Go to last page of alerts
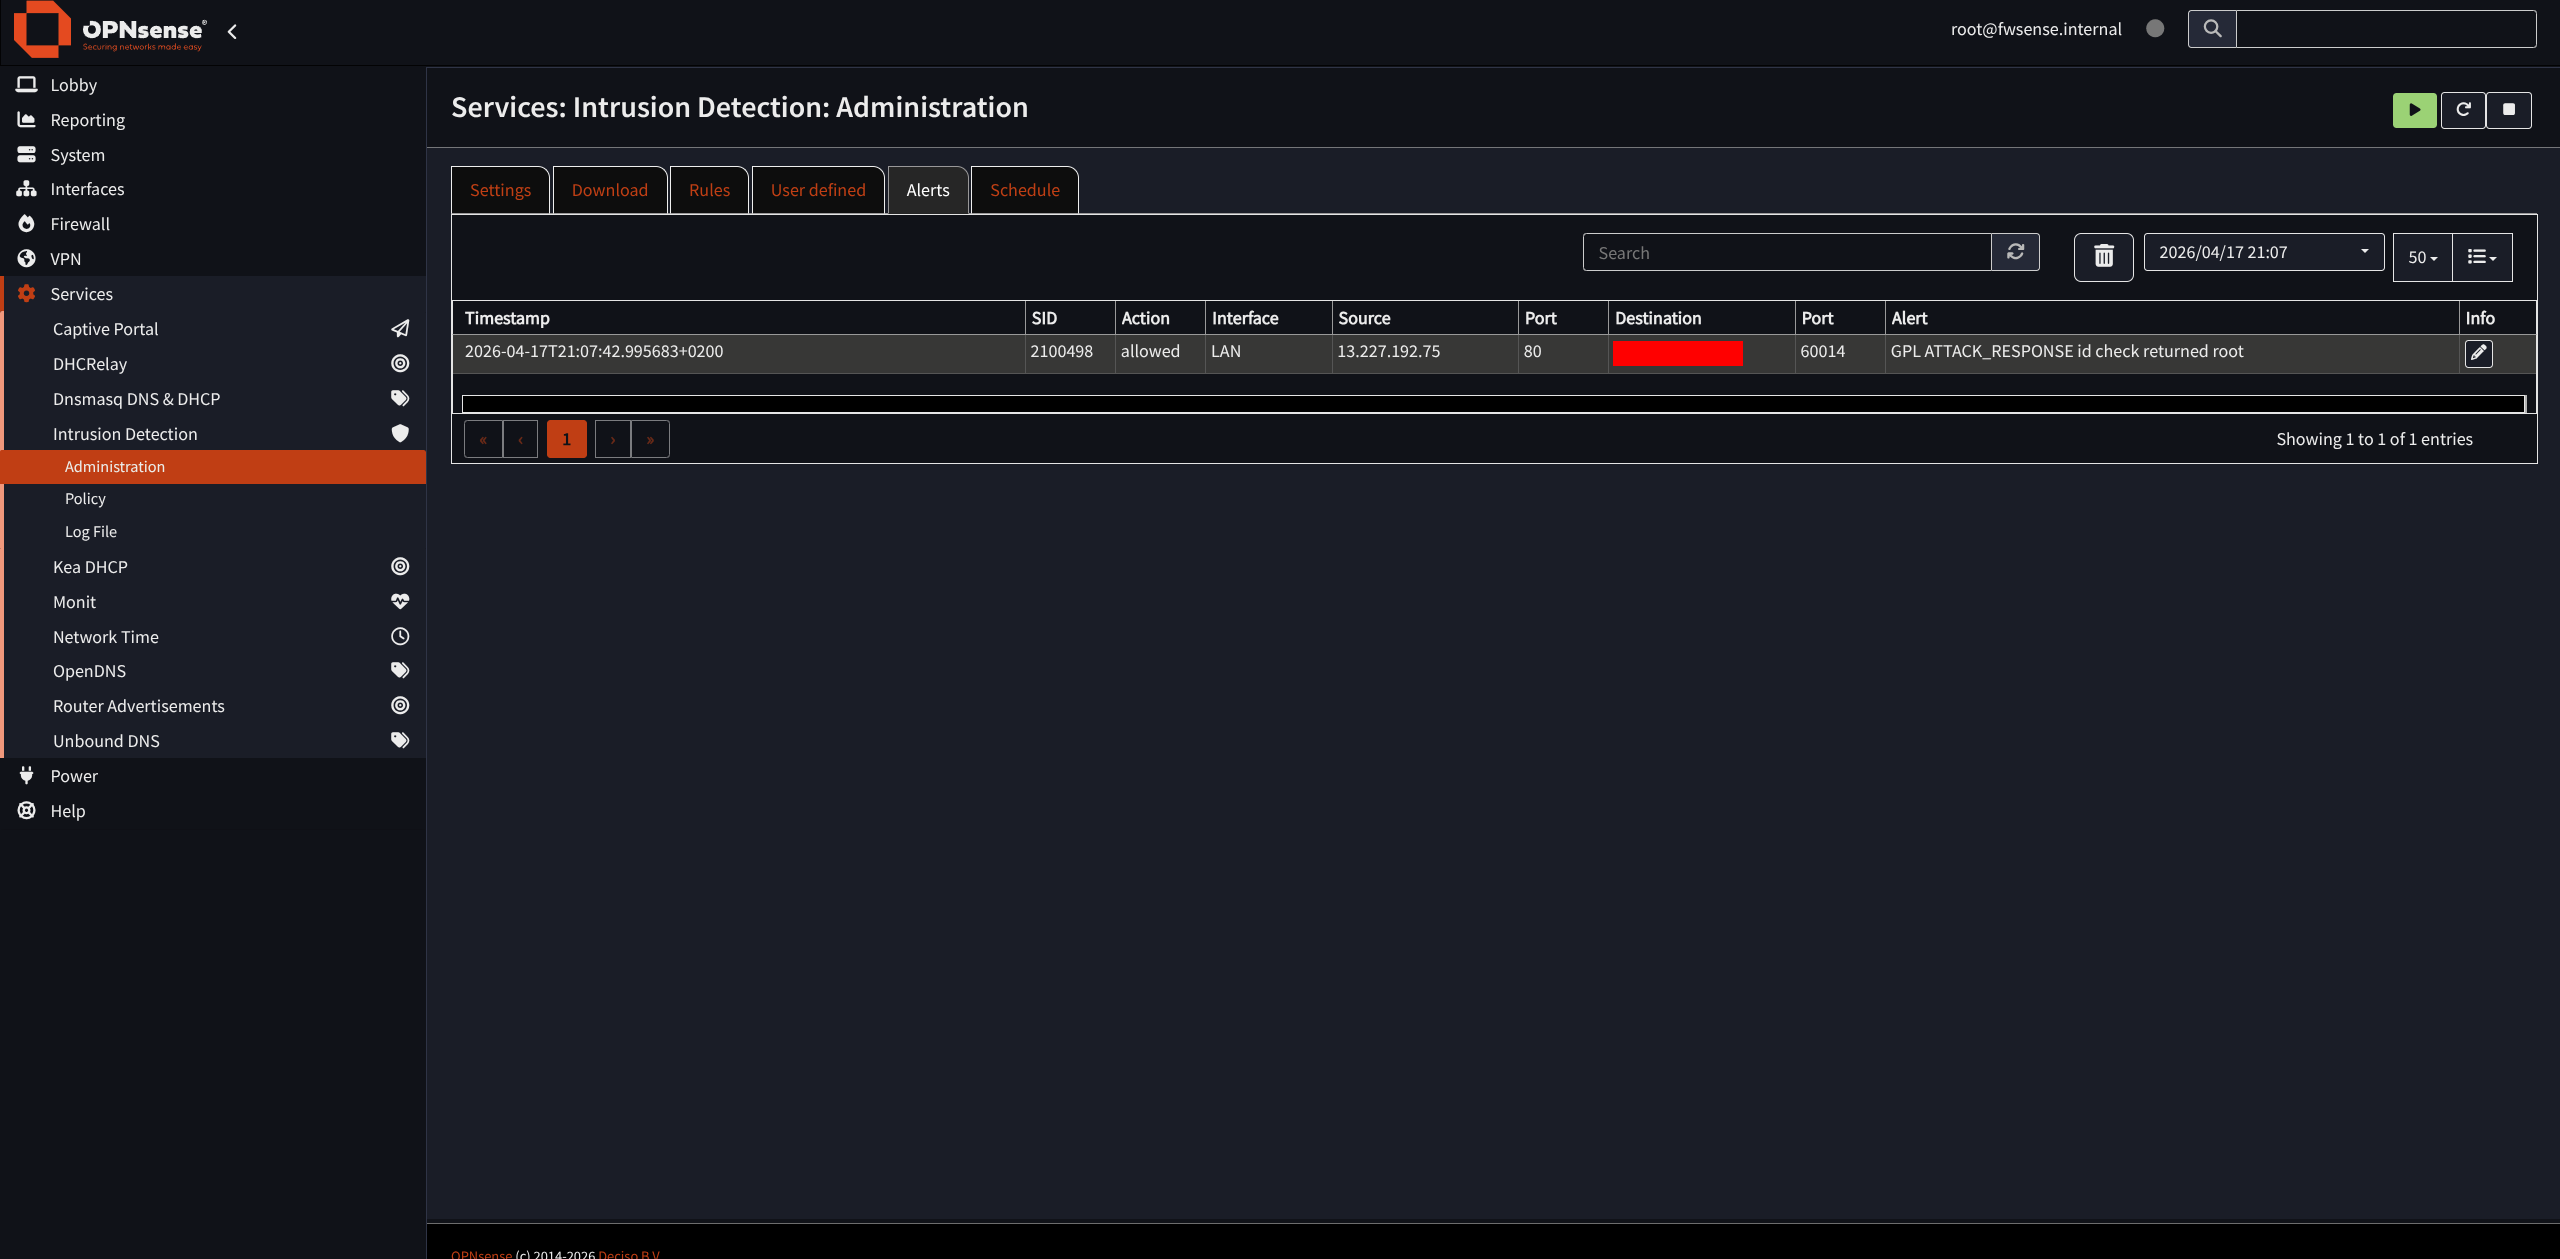The image size is (2560, 1259). tap(650, 439)
